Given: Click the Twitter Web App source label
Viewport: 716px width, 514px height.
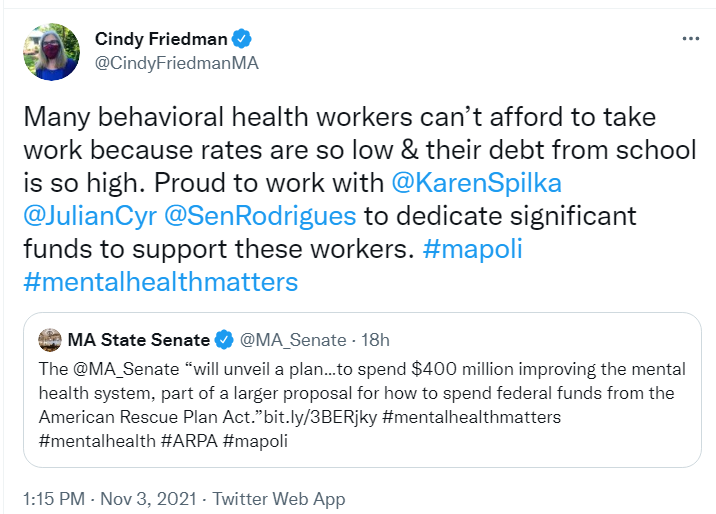Looking at the screenshot, I should click(279, 499).
